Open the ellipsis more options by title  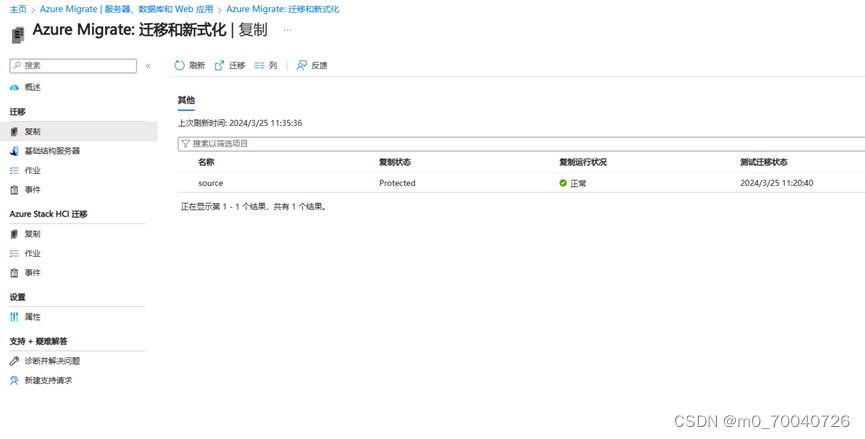[287, 30]
